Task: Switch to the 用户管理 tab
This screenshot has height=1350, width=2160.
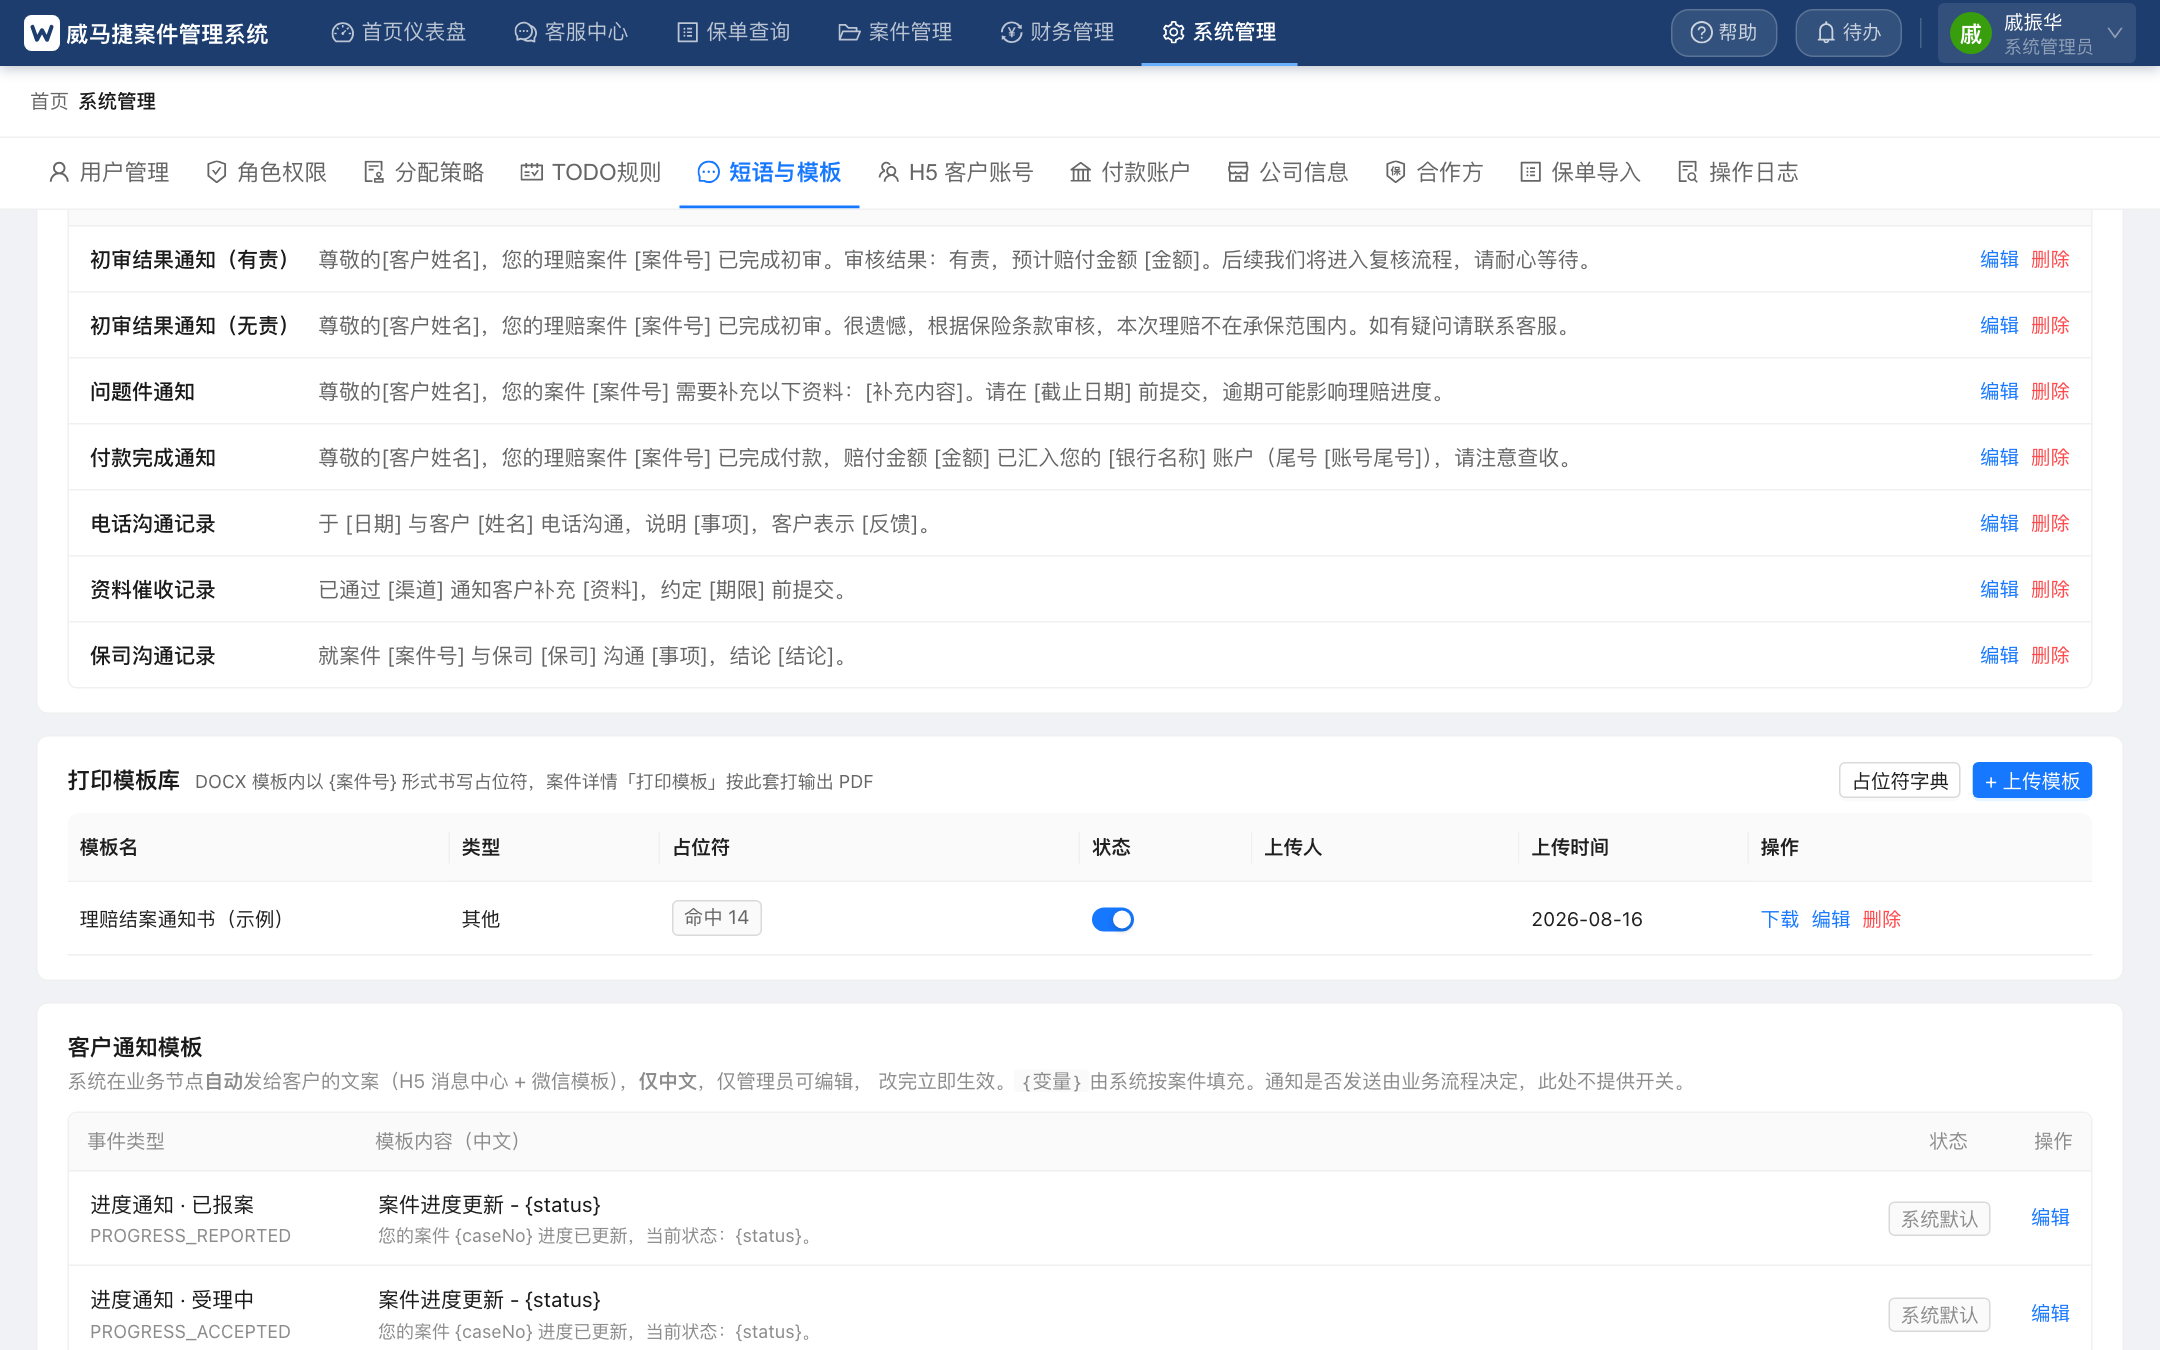Action: click(x=109, y=172)
